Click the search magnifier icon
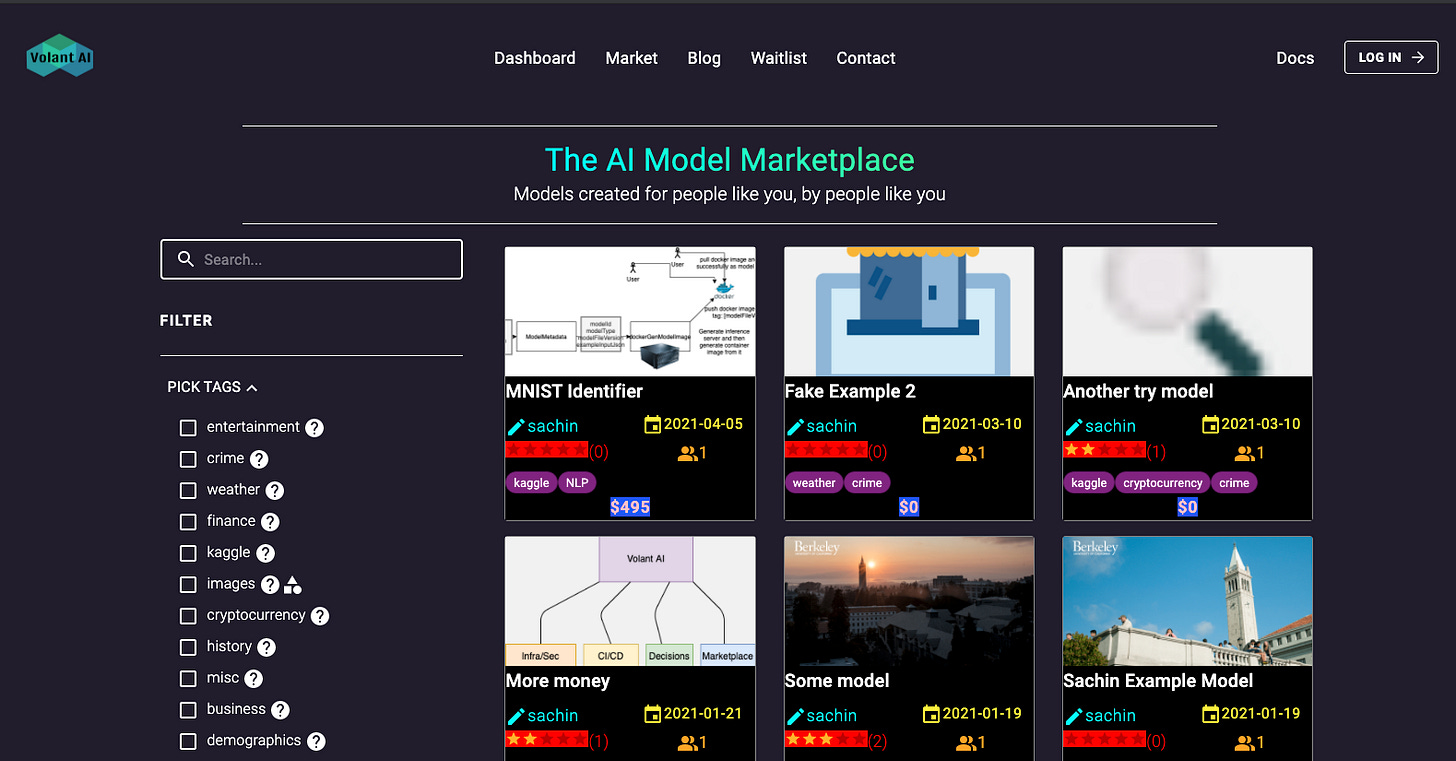 click(185, 259)
